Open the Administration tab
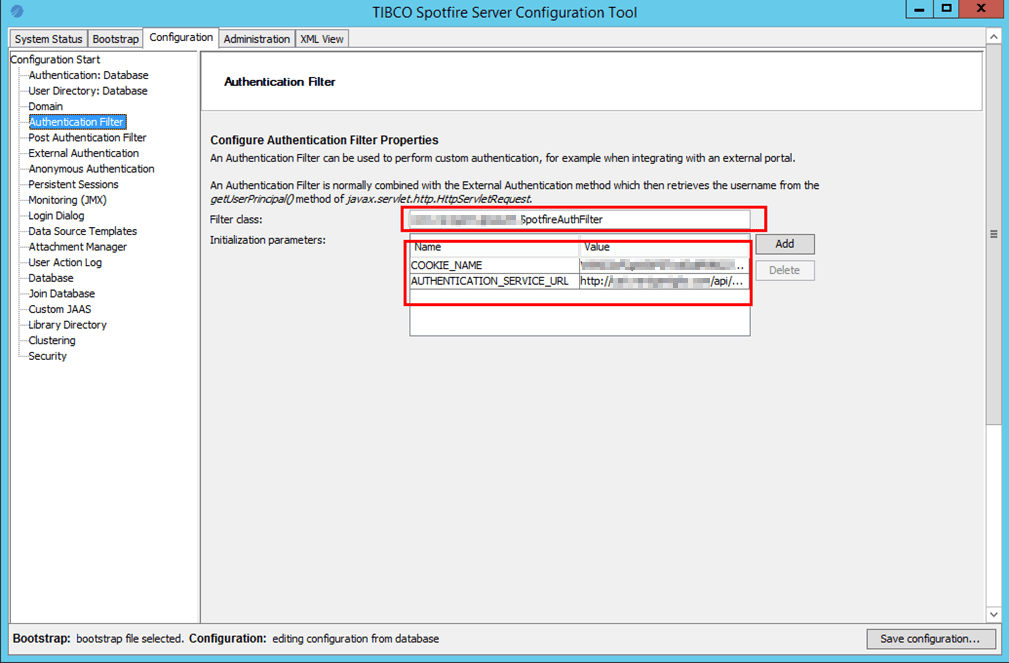The width and height of the screenshot is (1009, 663). click(257, 39)
